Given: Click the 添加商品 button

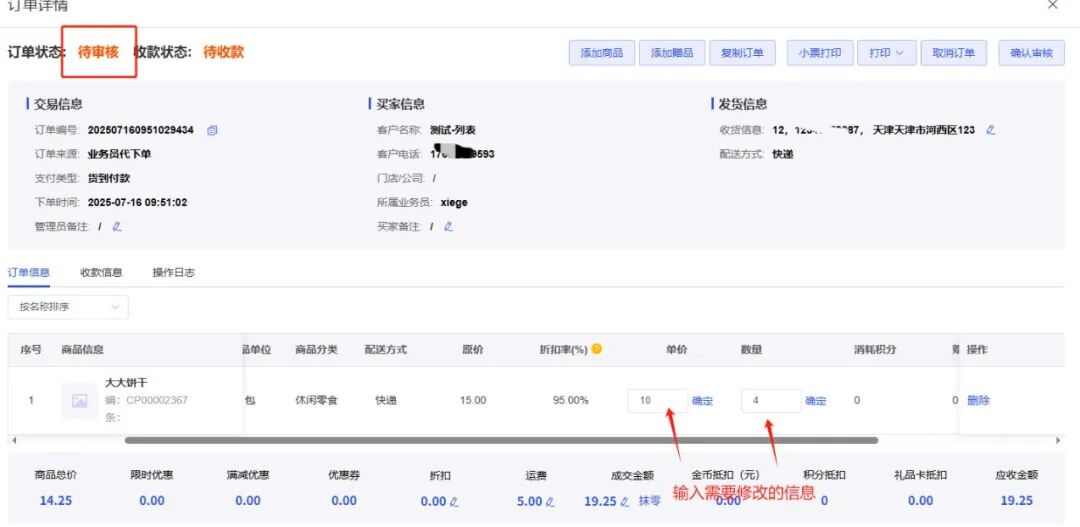Looking at the screenshot, I should click(601, 53).
